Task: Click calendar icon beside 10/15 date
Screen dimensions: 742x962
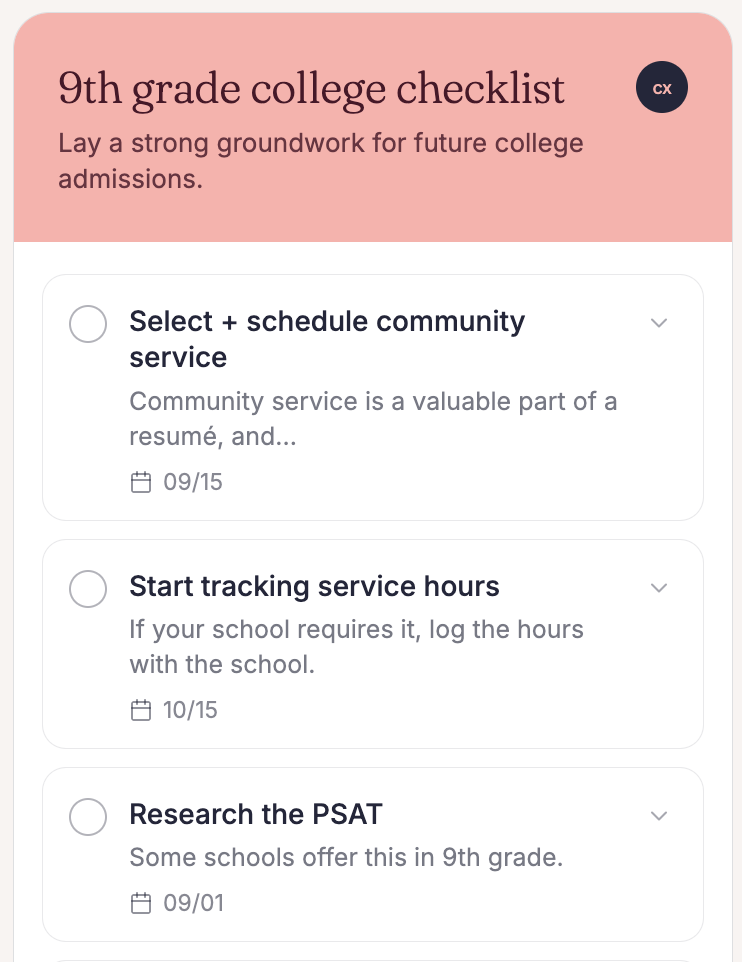Action: pos(141,711)
